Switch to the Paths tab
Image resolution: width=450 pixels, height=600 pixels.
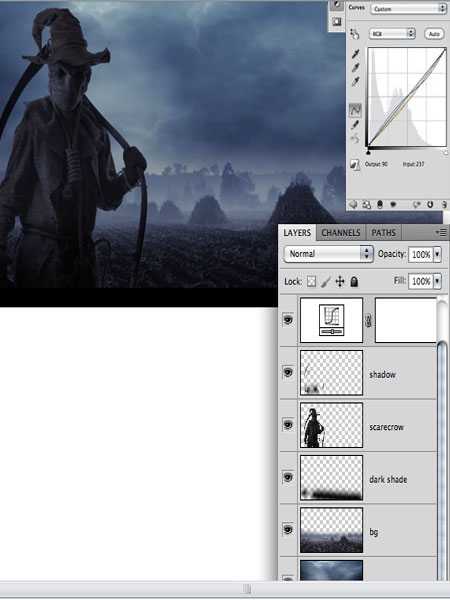coord(383,233)
